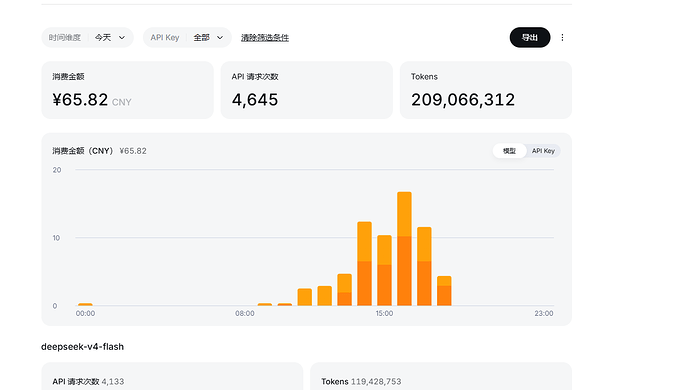
Task: Click the 消费金额 ¥65.82 summary card
Action: point(127,90)
